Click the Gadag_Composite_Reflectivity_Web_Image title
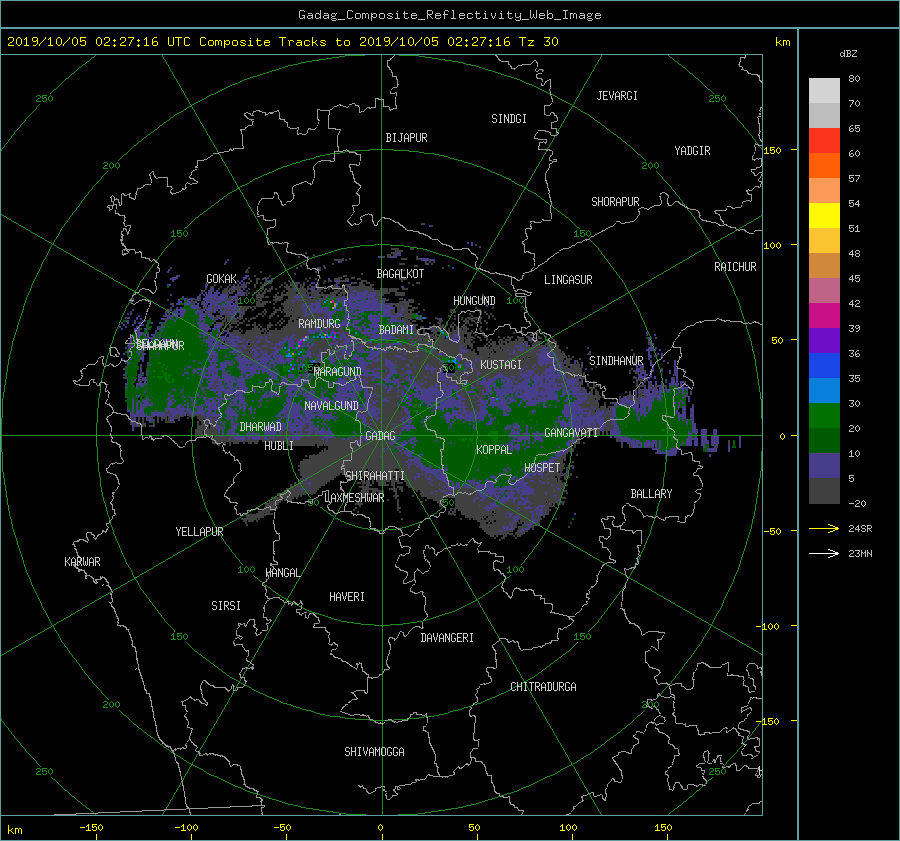 pos(449,15)
